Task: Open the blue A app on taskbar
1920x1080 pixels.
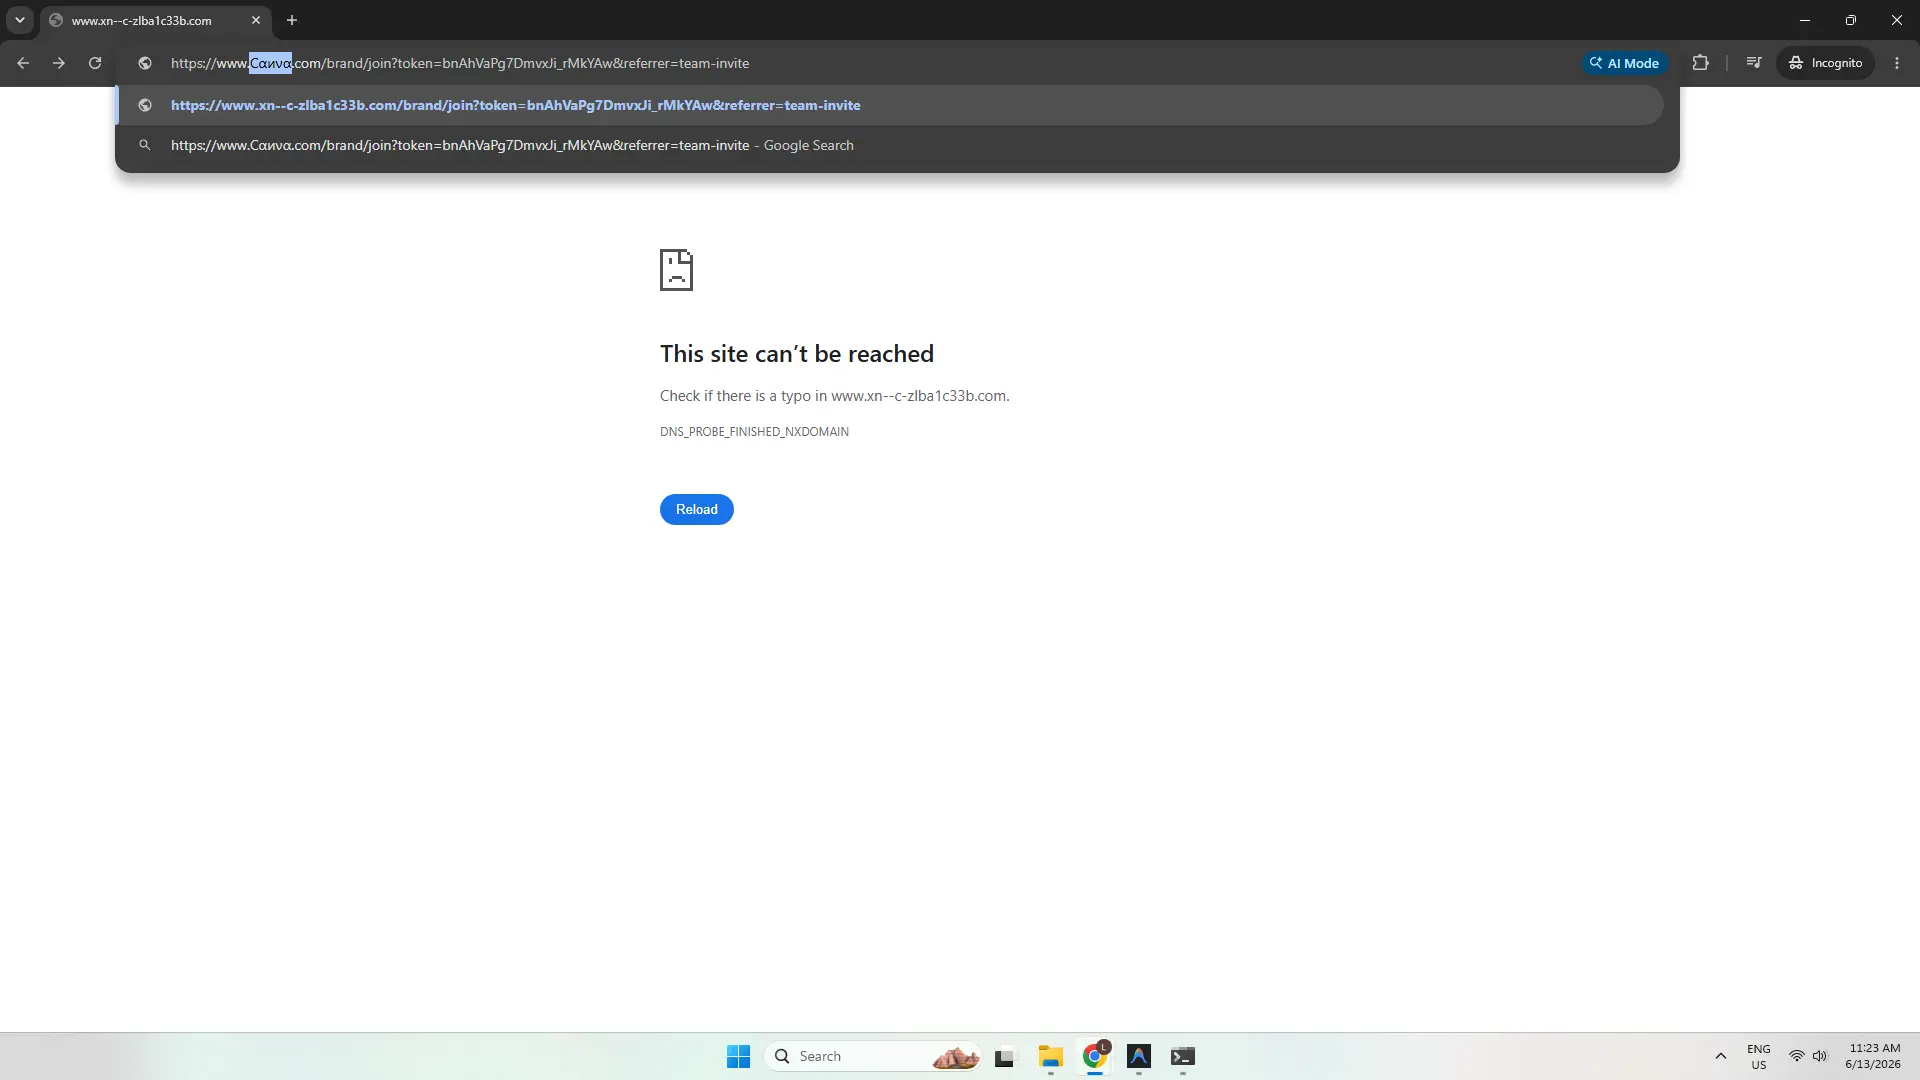Action: point(1139,1056)
